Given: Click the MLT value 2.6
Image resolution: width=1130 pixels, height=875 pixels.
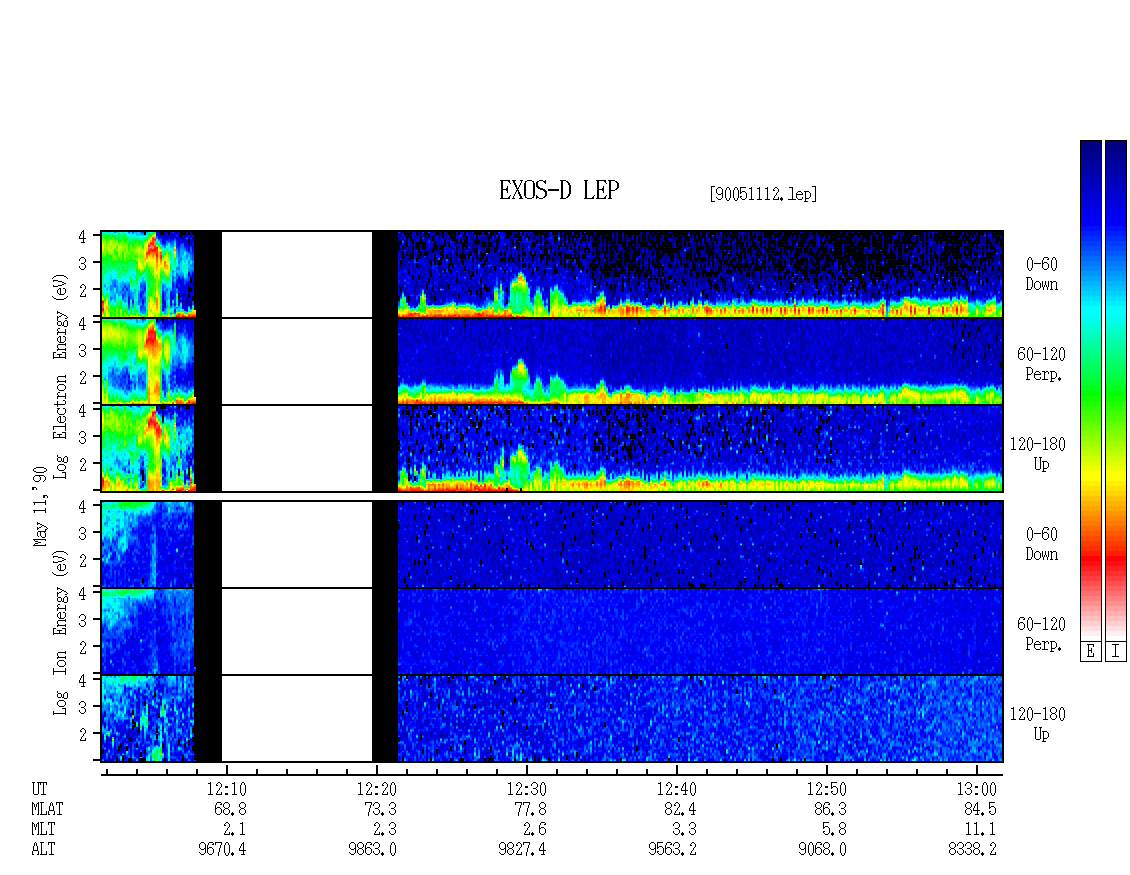Looking at the screenshot, I should pos(535,830).
